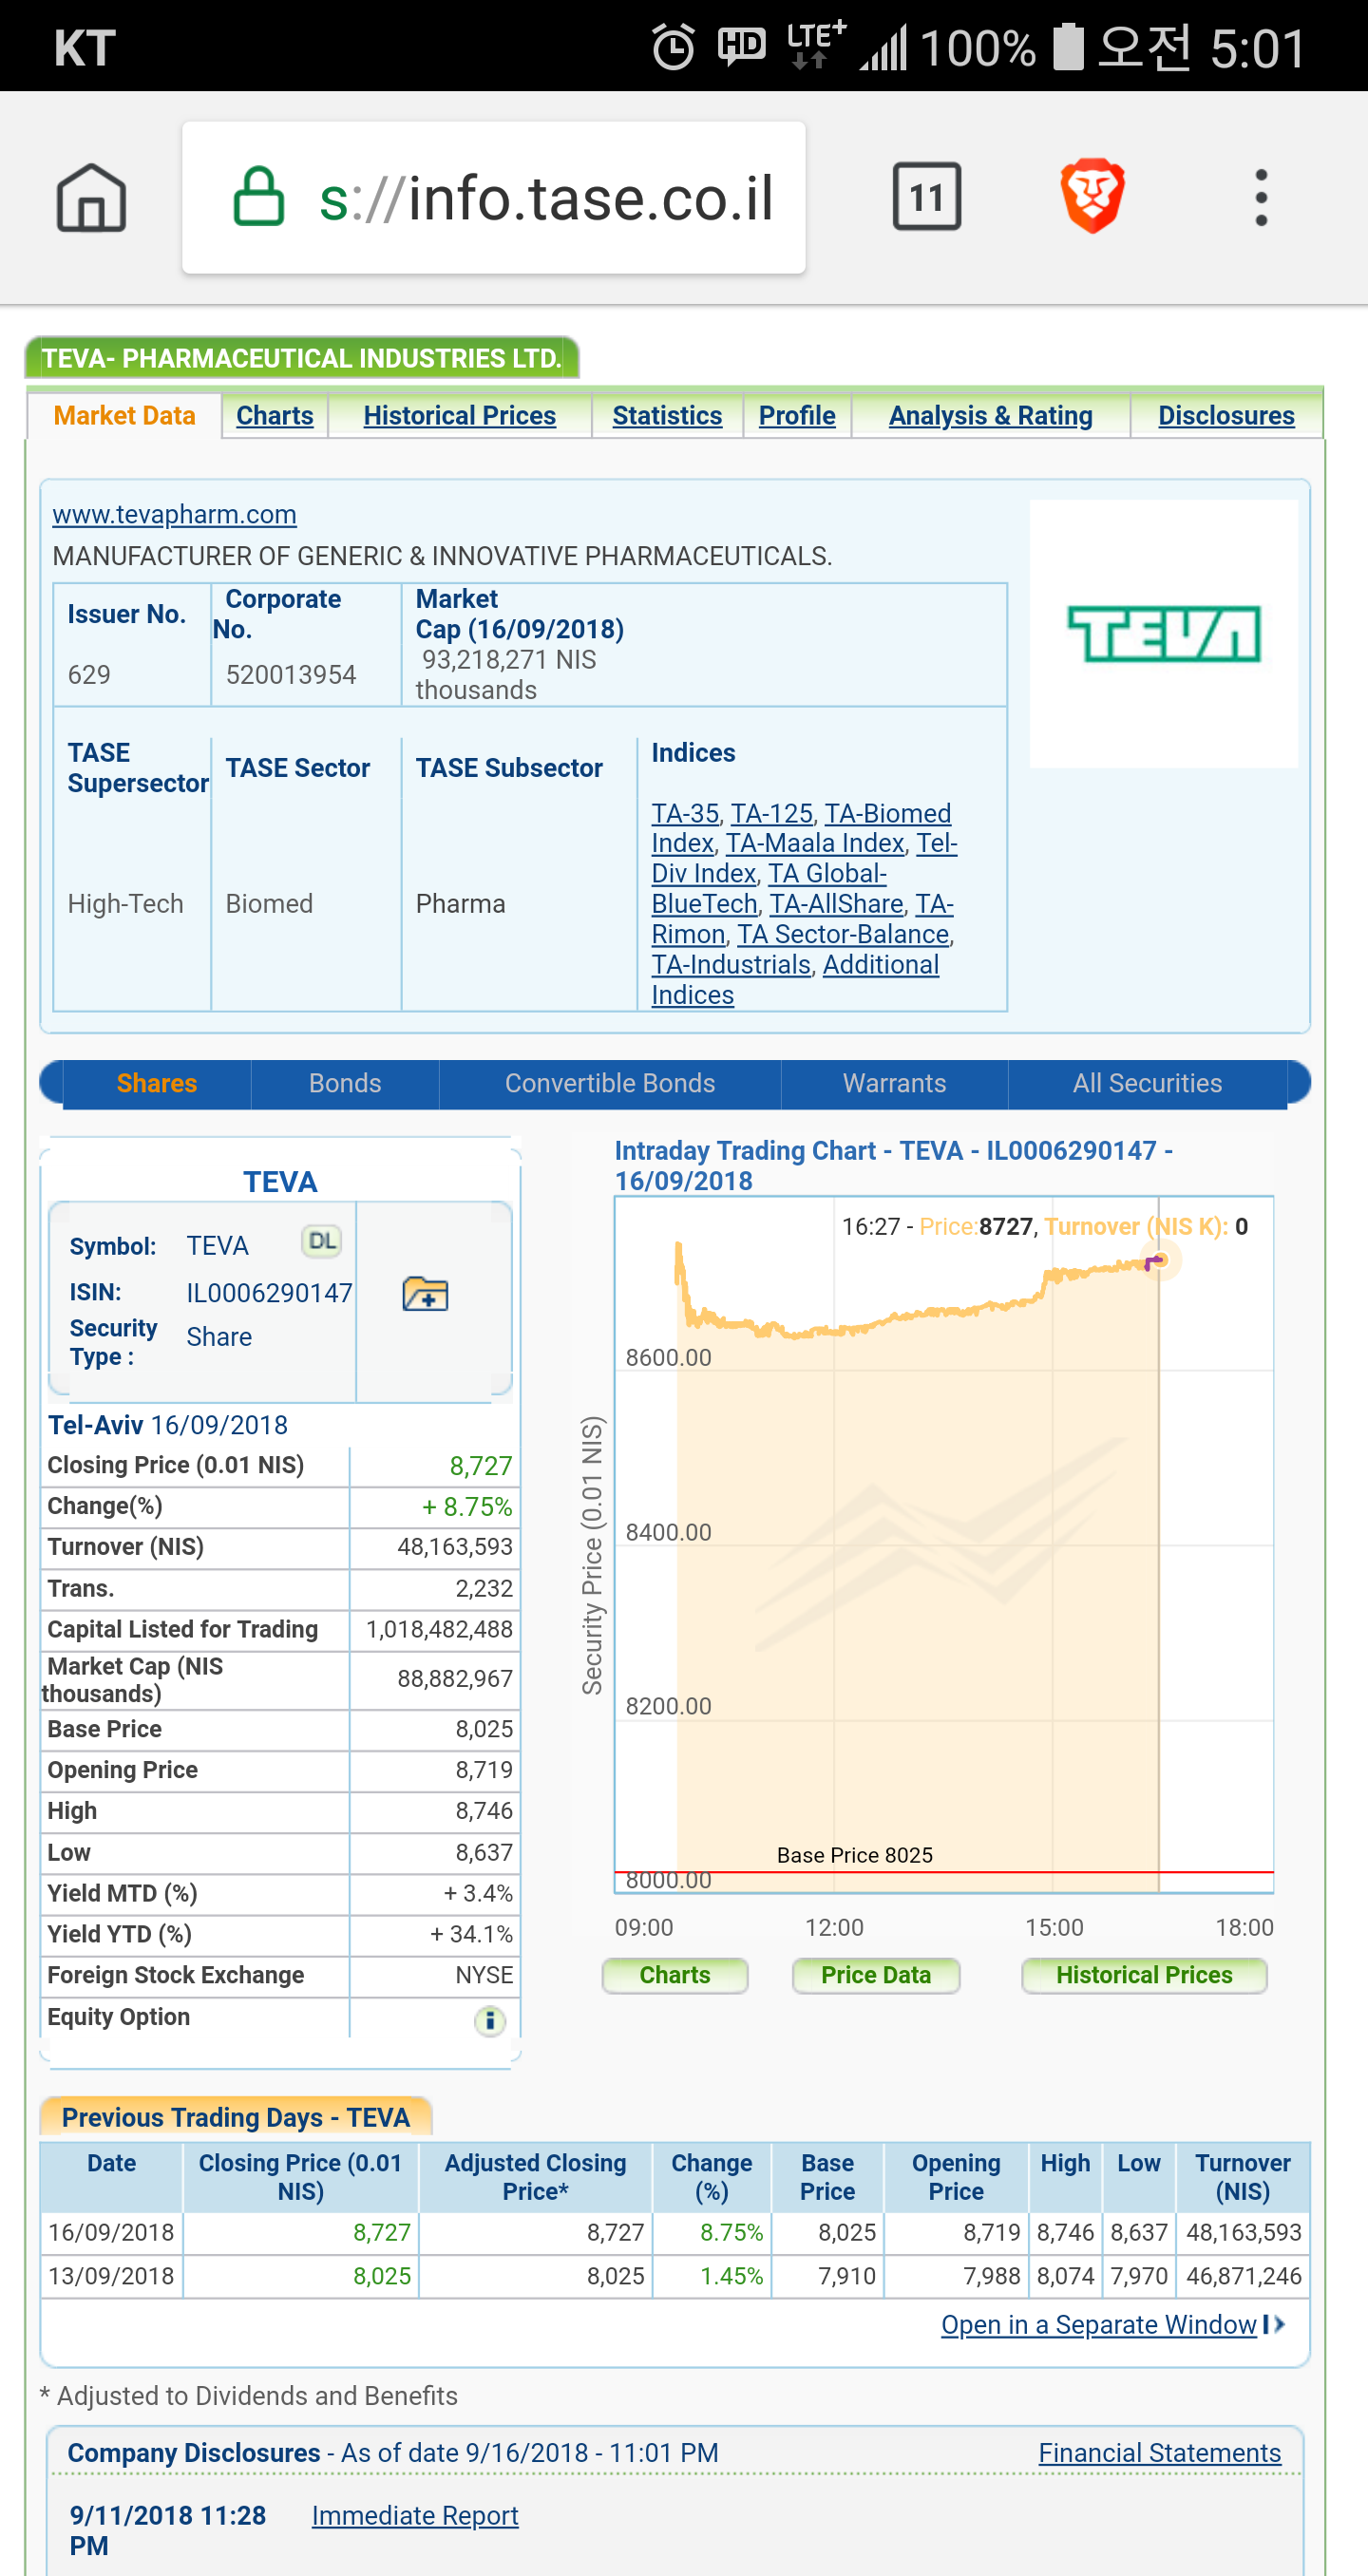
Task: Tap the browser home icon
Action: tap(91, 198)
